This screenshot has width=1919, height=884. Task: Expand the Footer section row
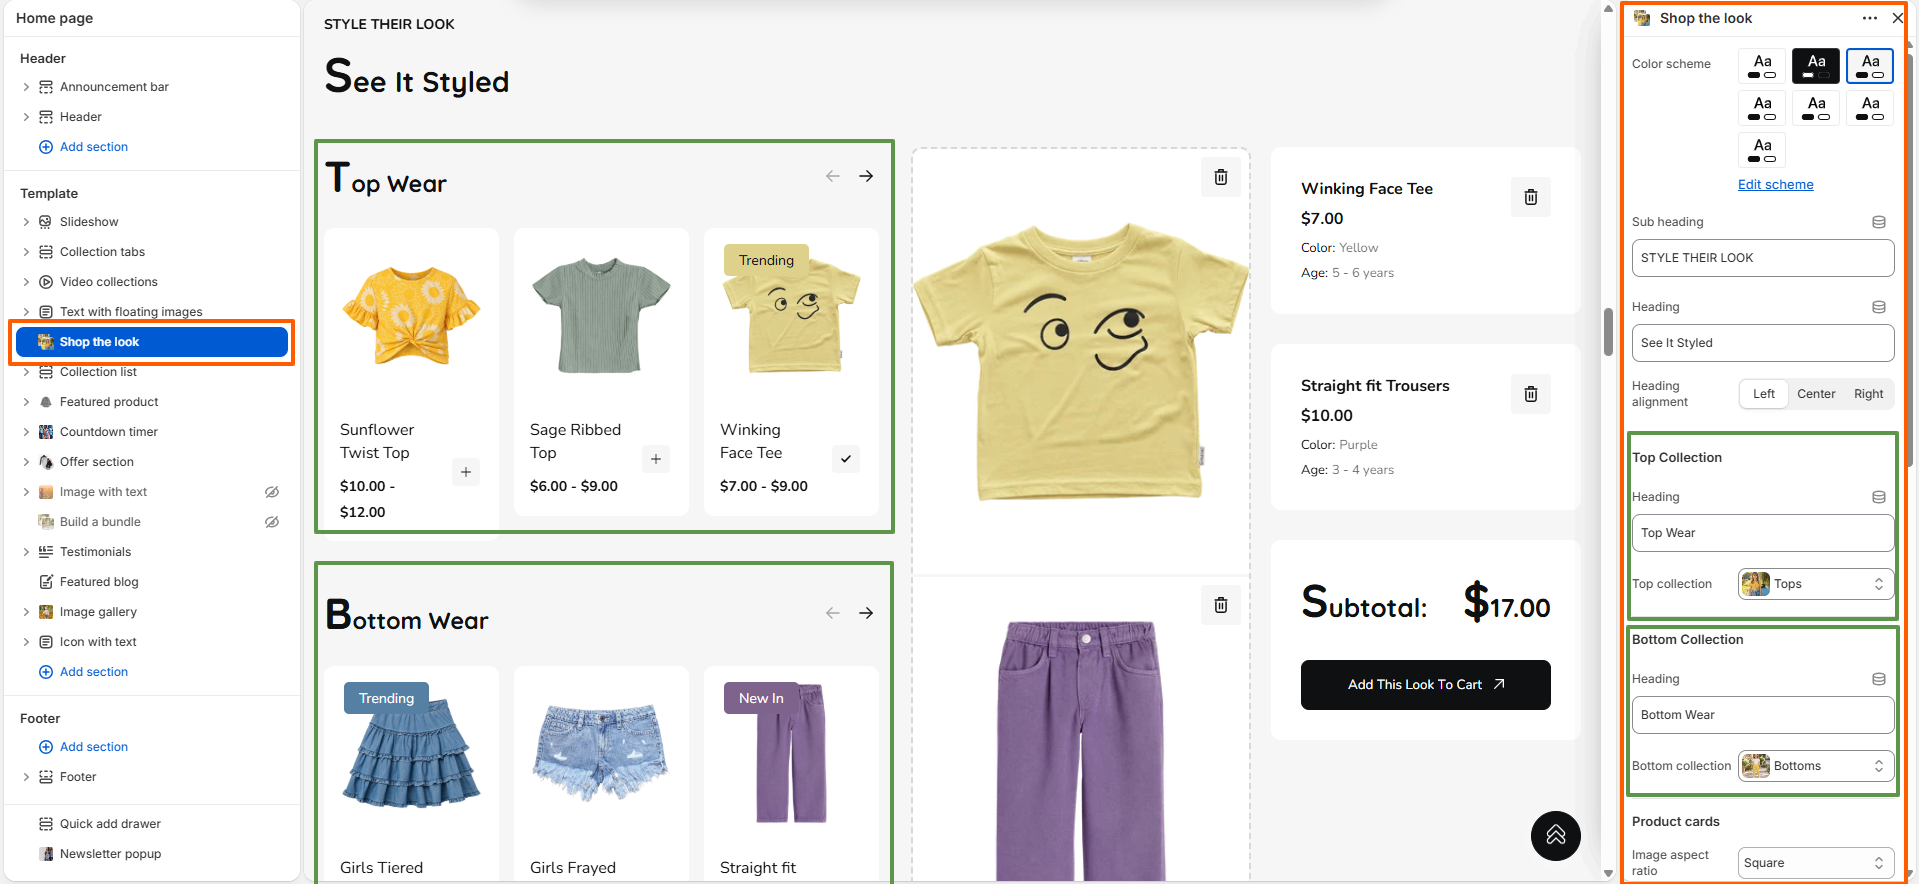click(26, 777)
